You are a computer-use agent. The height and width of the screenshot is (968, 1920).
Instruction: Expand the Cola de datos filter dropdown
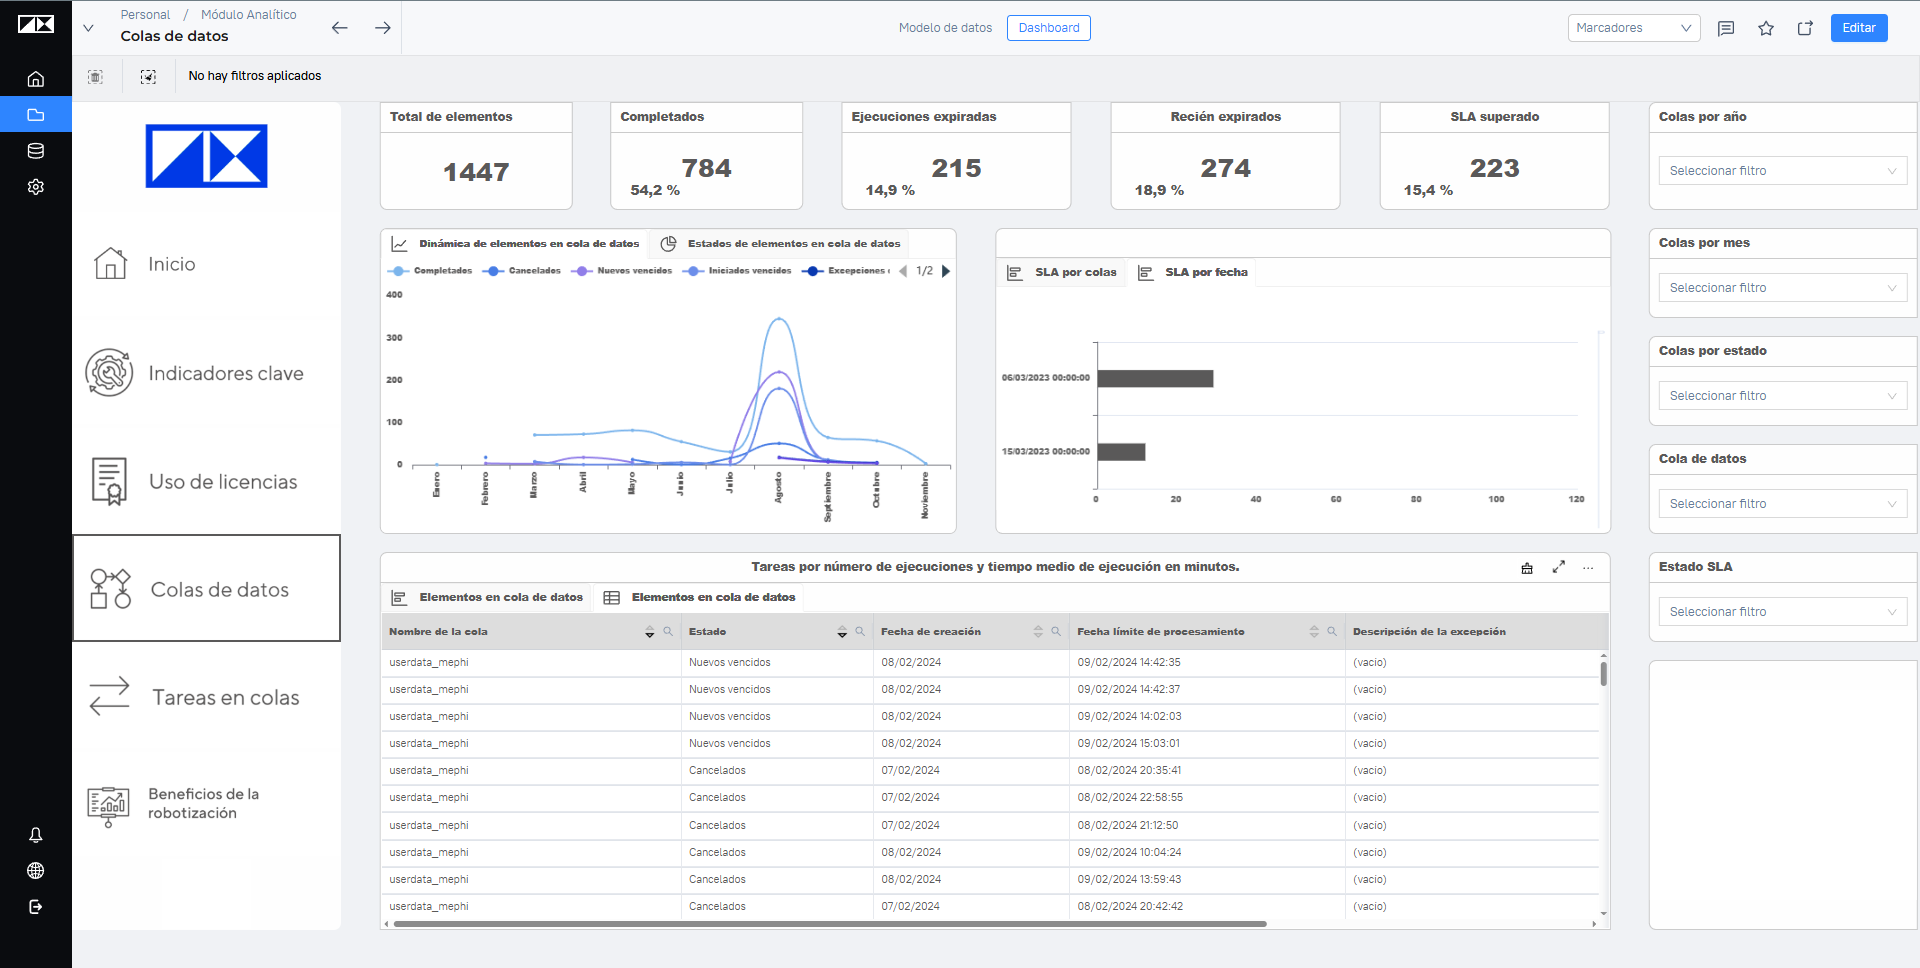coord(1782,504)
